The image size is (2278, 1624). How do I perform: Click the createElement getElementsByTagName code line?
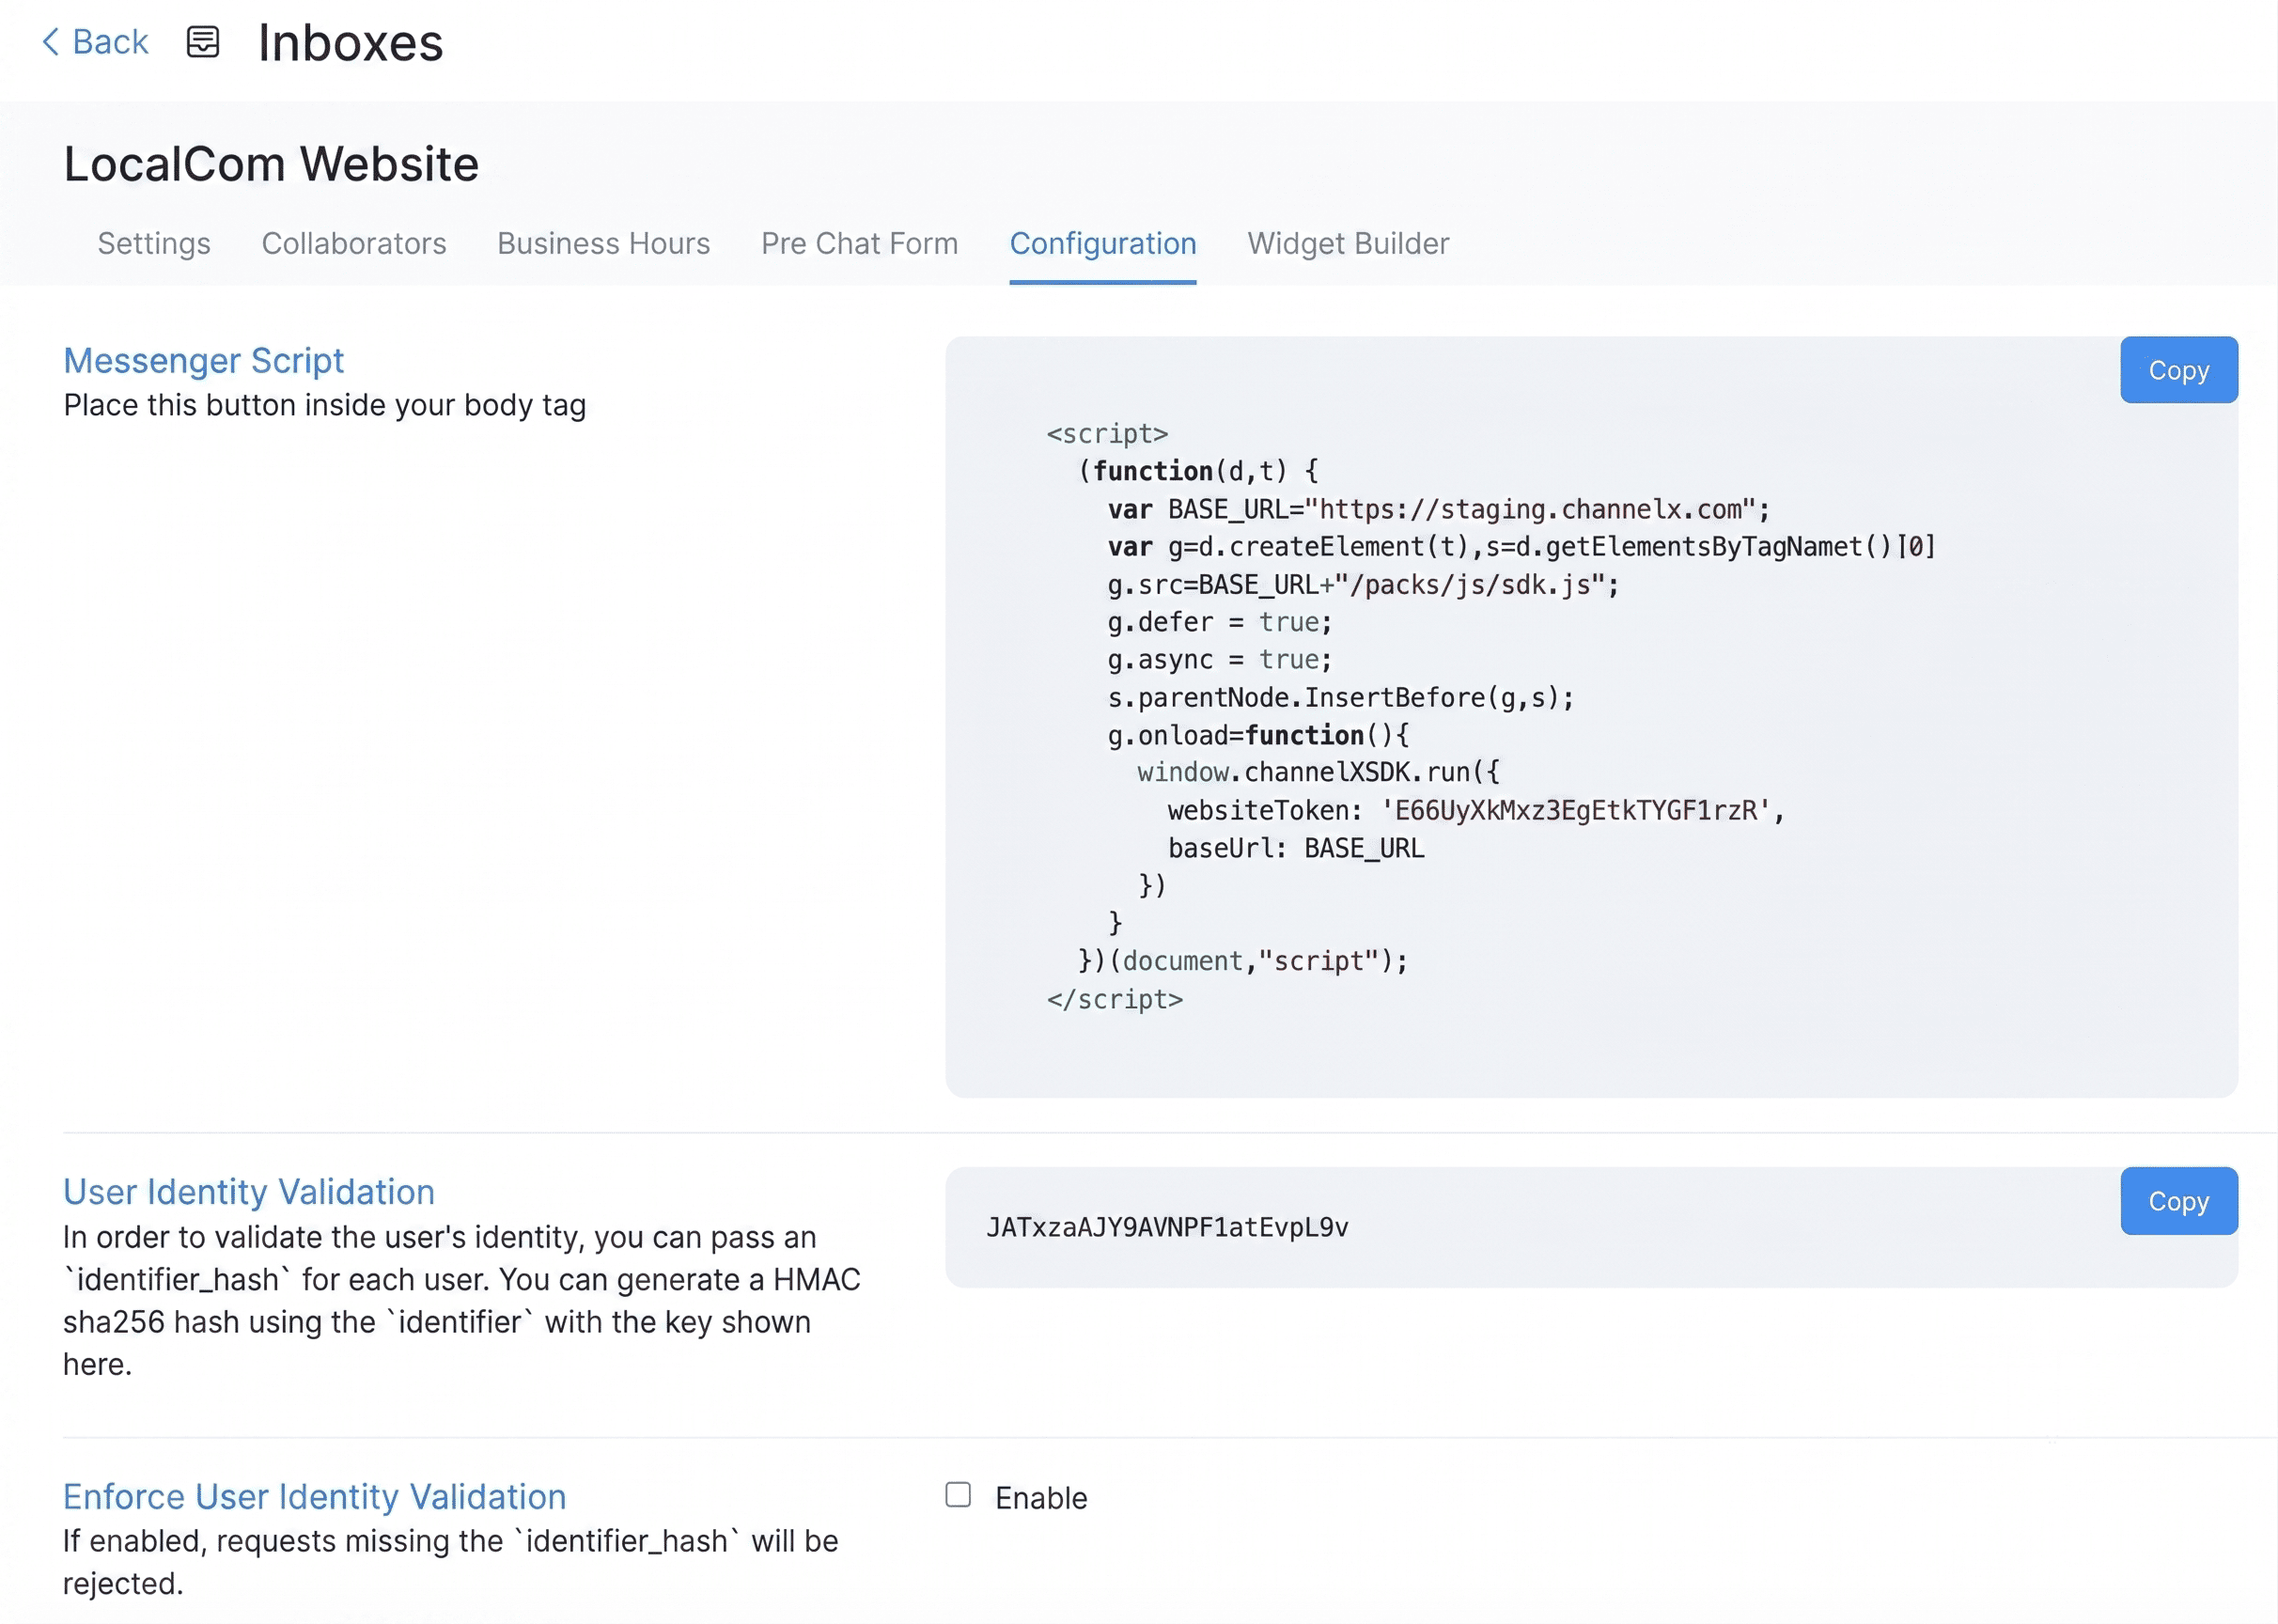point(1522,547)
